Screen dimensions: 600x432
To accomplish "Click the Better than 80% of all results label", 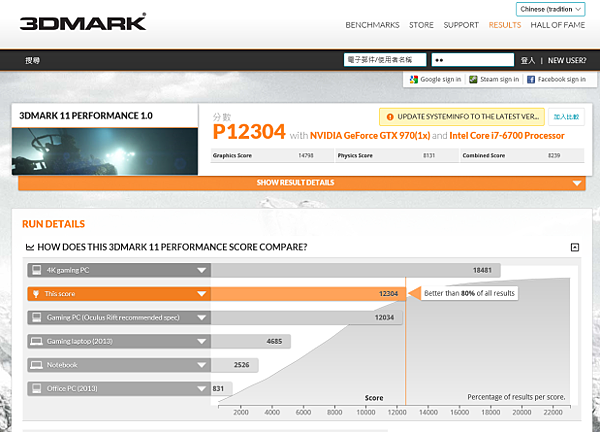I will click(469, 293).
